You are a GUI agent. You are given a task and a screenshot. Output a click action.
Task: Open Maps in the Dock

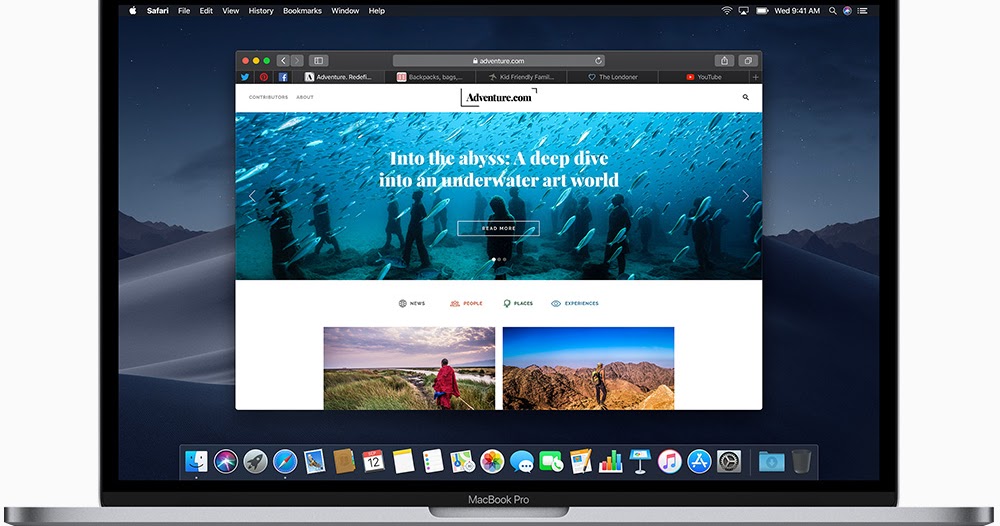click(462, 461)
